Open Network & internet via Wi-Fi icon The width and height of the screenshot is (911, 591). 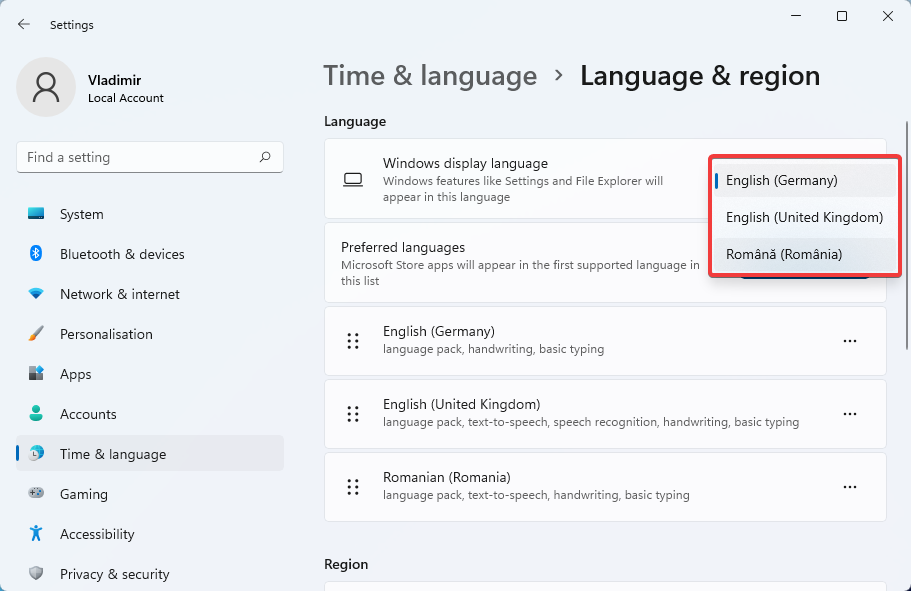[x=36, y=294]
